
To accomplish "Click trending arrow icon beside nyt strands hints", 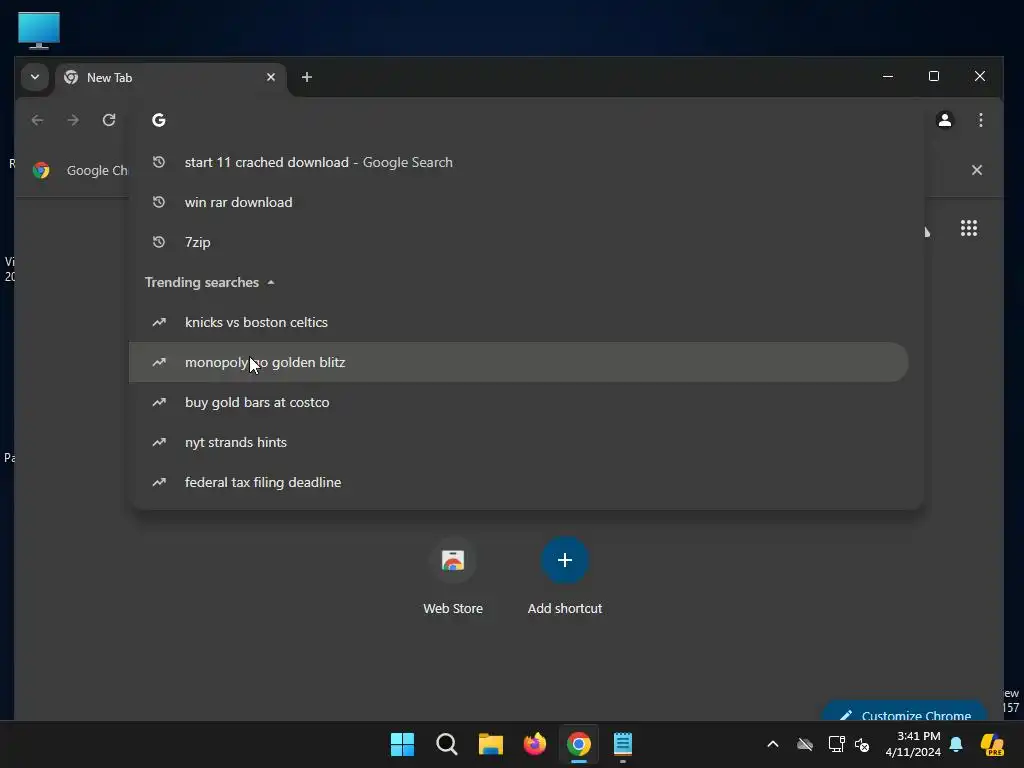I will pyautogui.click(x=159, y=442).
